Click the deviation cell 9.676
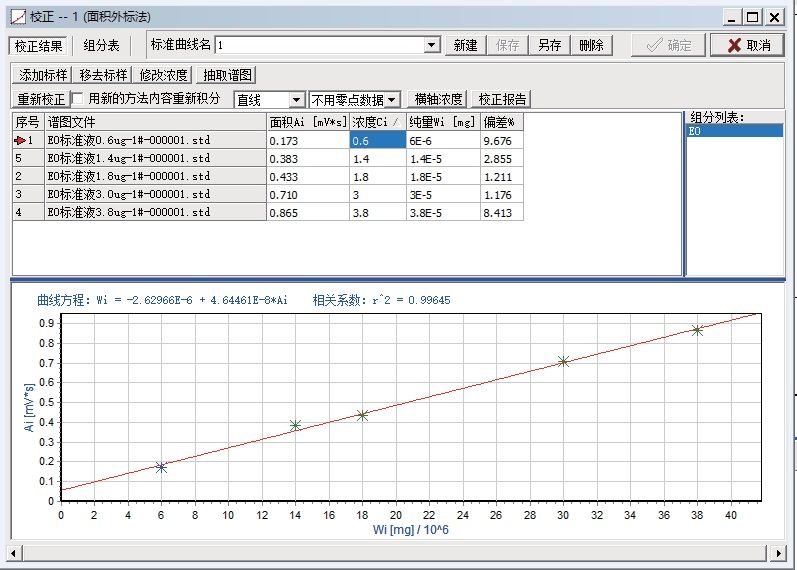The image size is (797, 570). pyautogui.click(x=501, y=141)
